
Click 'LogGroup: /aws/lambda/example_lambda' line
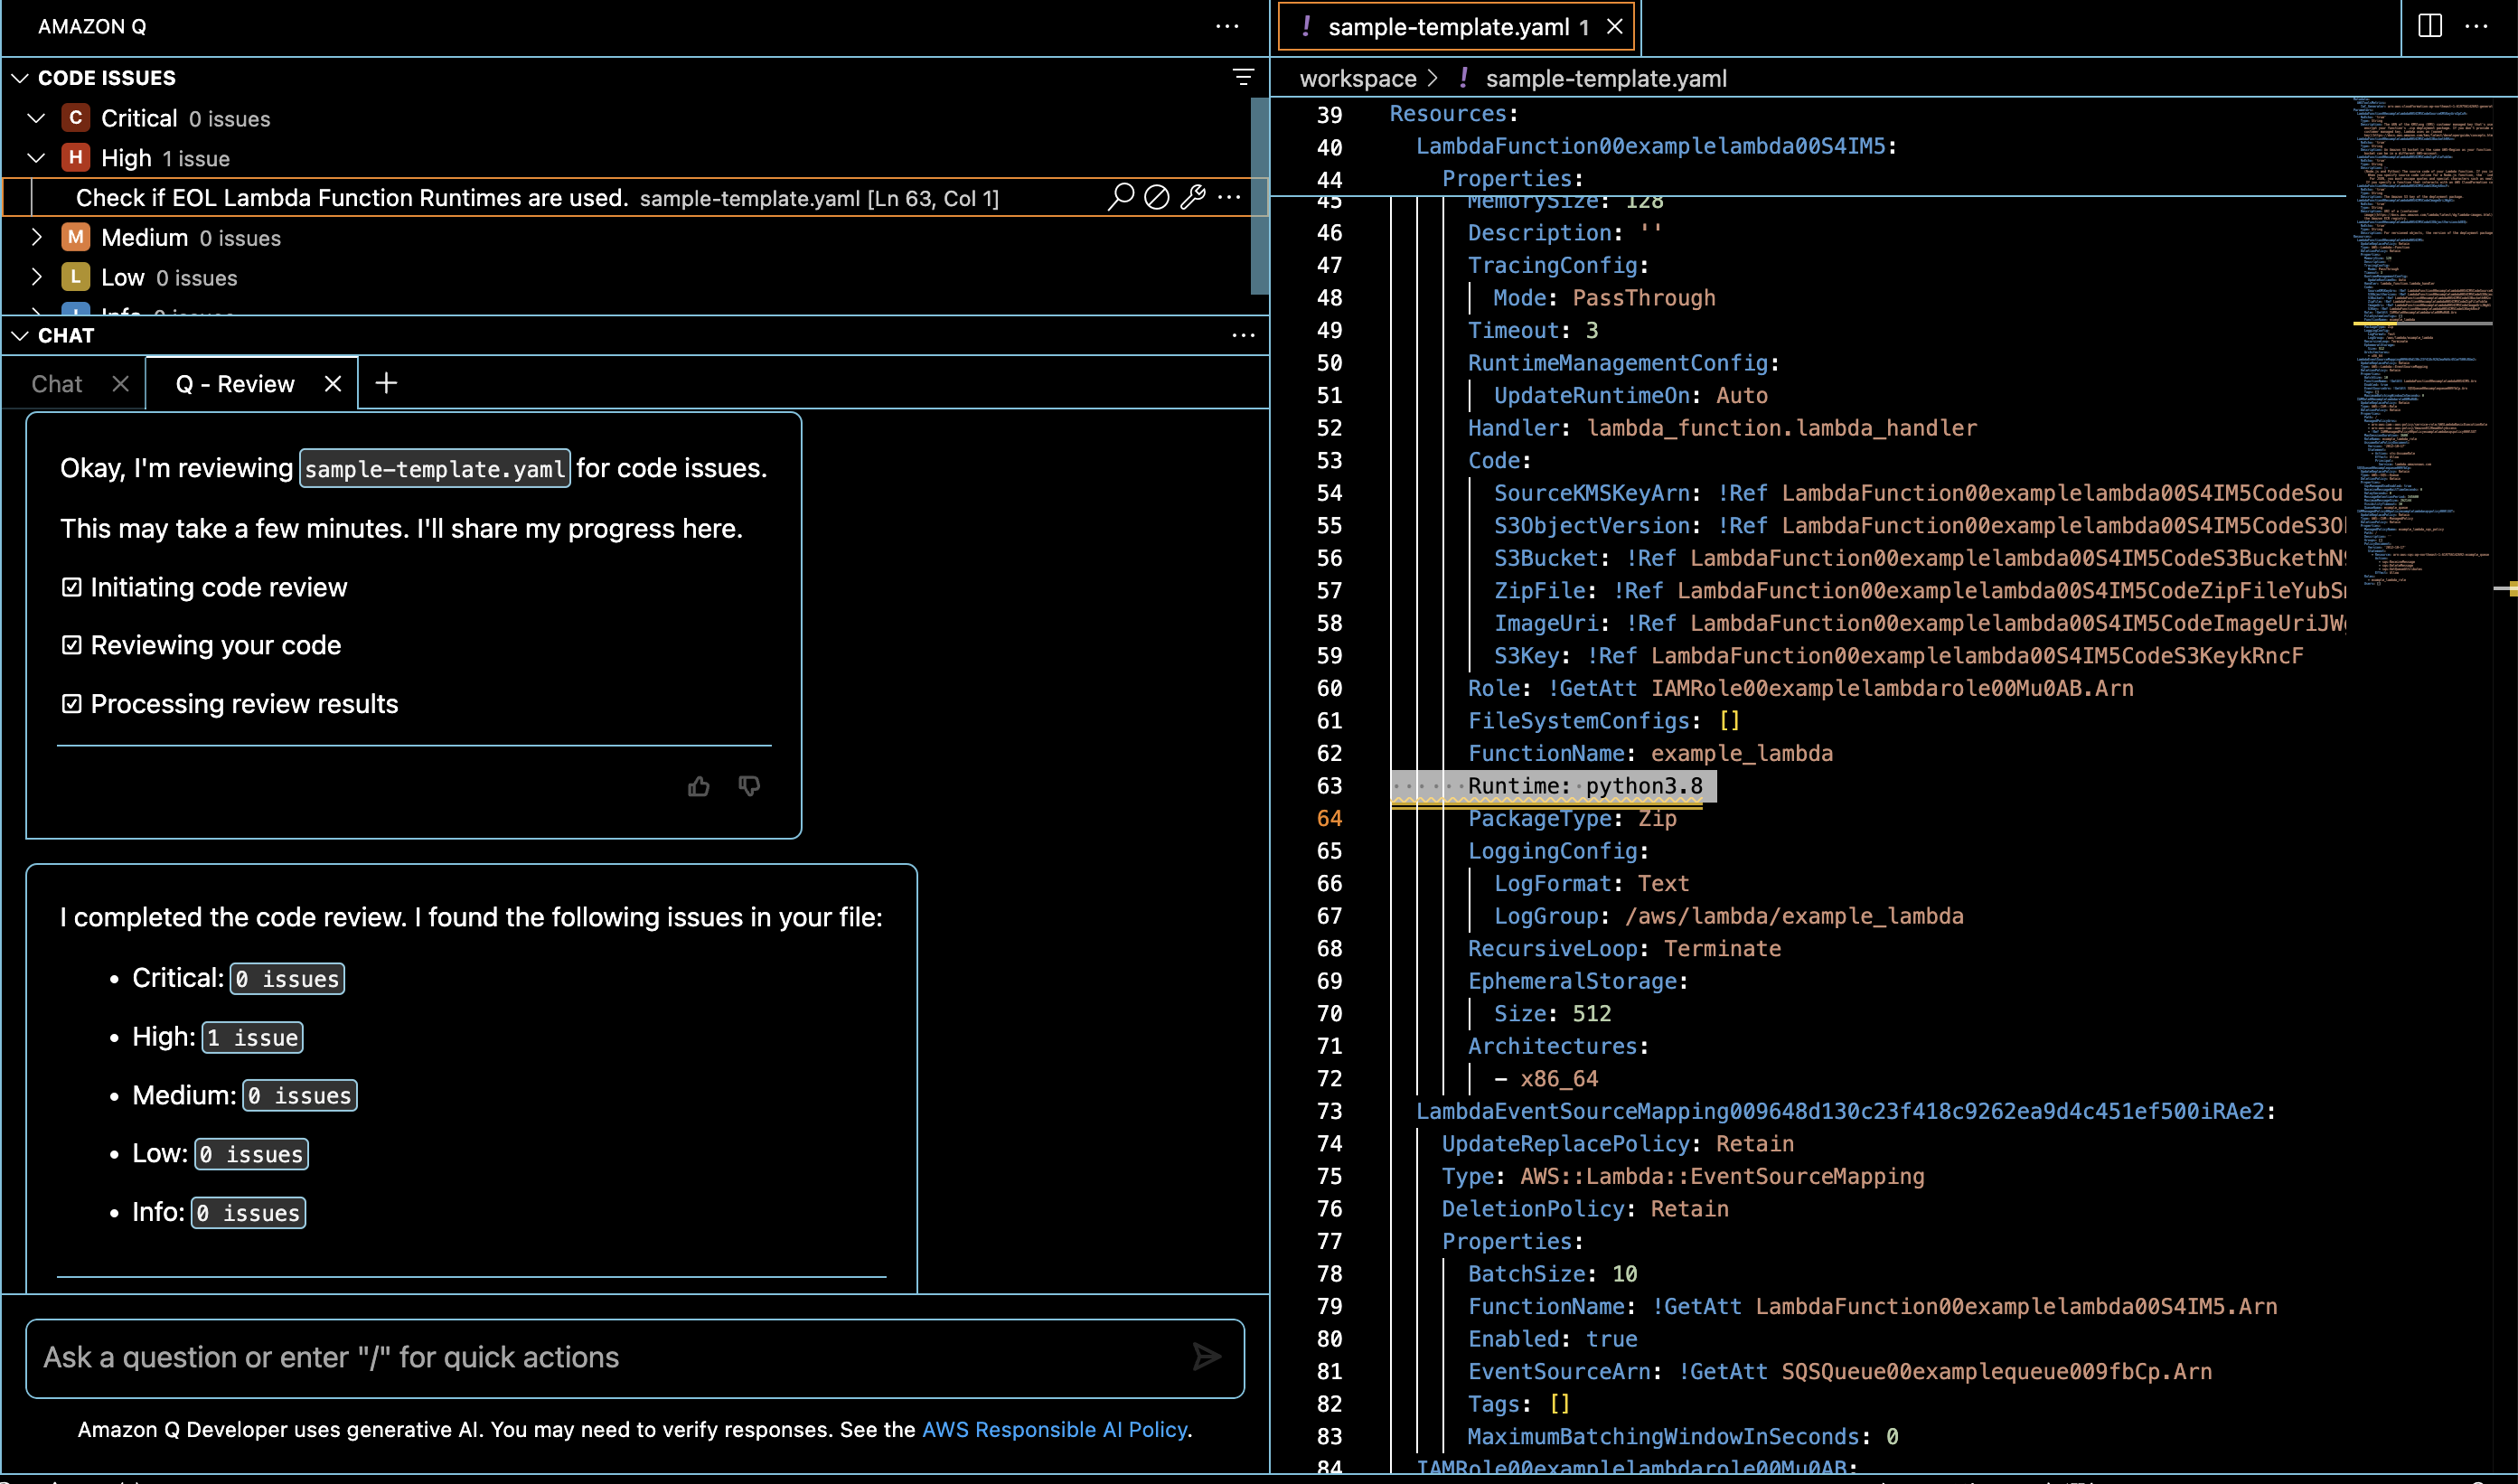(x=1729, y=916)
